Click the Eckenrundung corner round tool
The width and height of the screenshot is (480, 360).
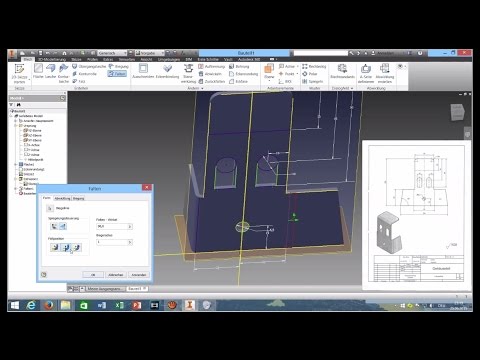click(x=244, y=74)
